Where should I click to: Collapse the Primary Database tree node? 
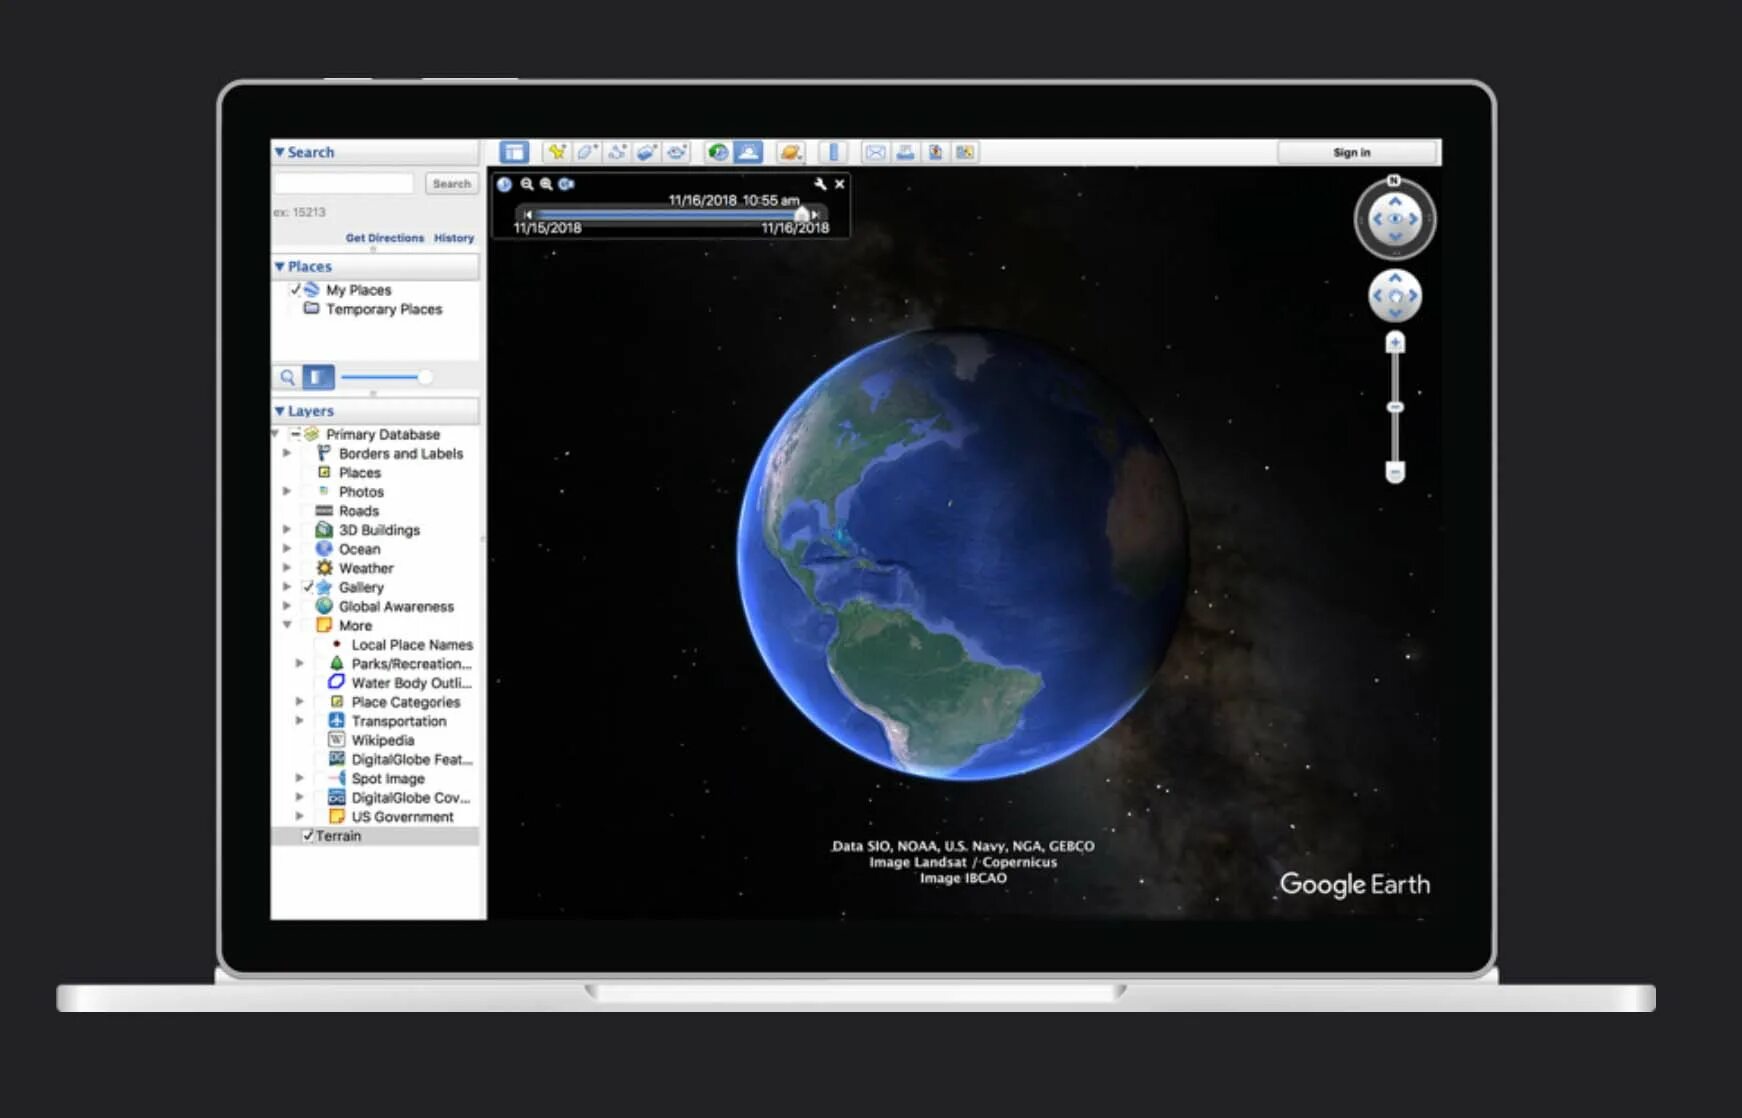point(275,434)
